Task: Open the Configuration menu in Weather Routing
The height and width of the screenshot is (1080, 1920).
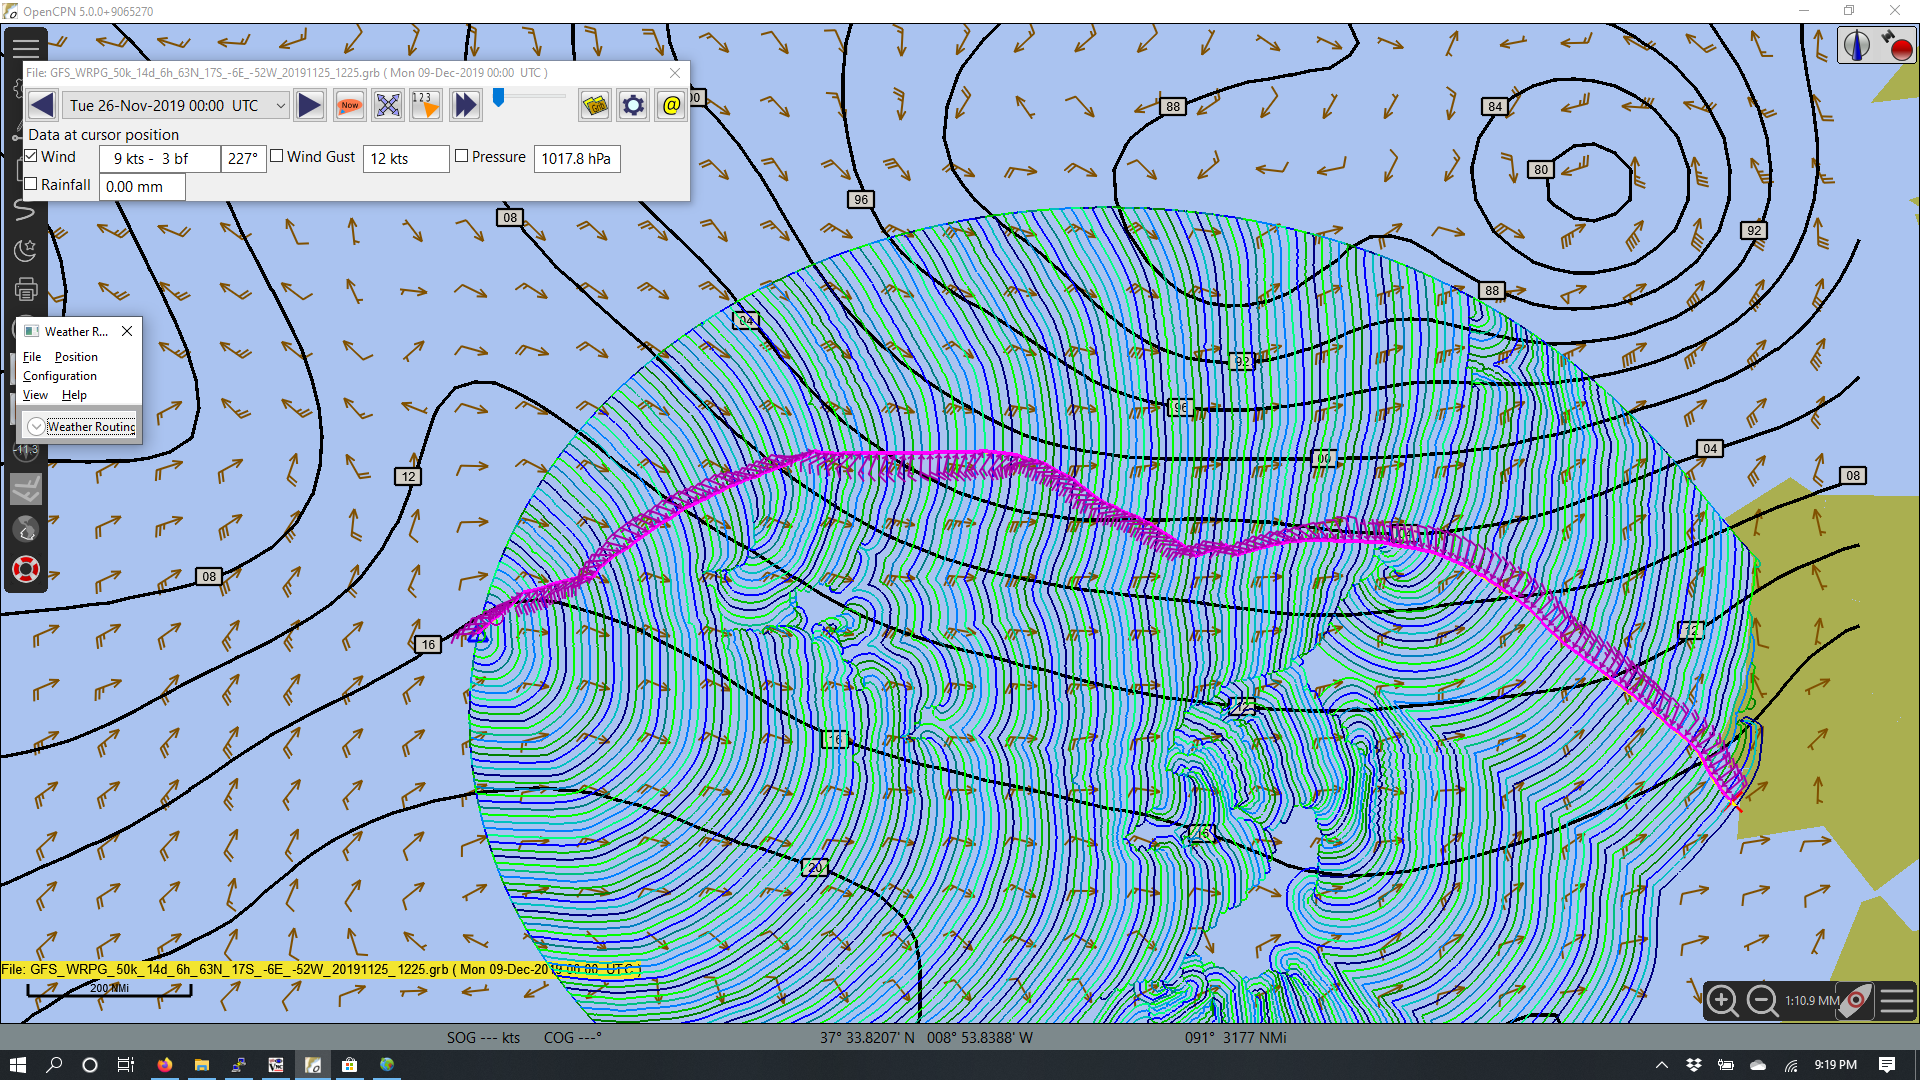Action: point(60,376)
